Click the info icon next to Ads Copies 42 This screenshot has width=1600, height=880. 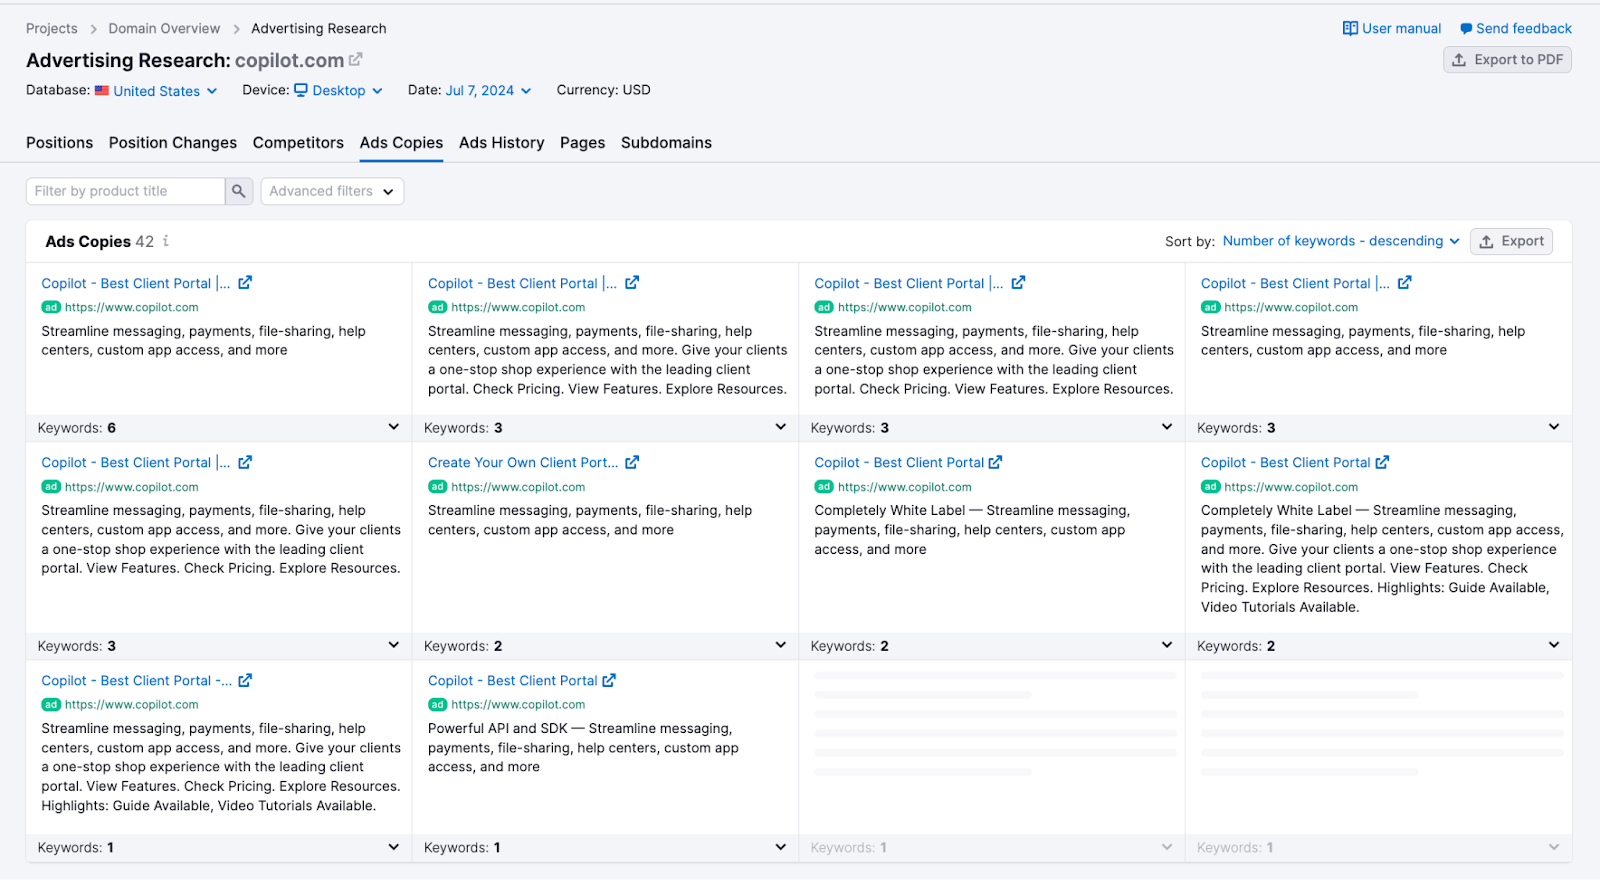[x=166, y=241]
